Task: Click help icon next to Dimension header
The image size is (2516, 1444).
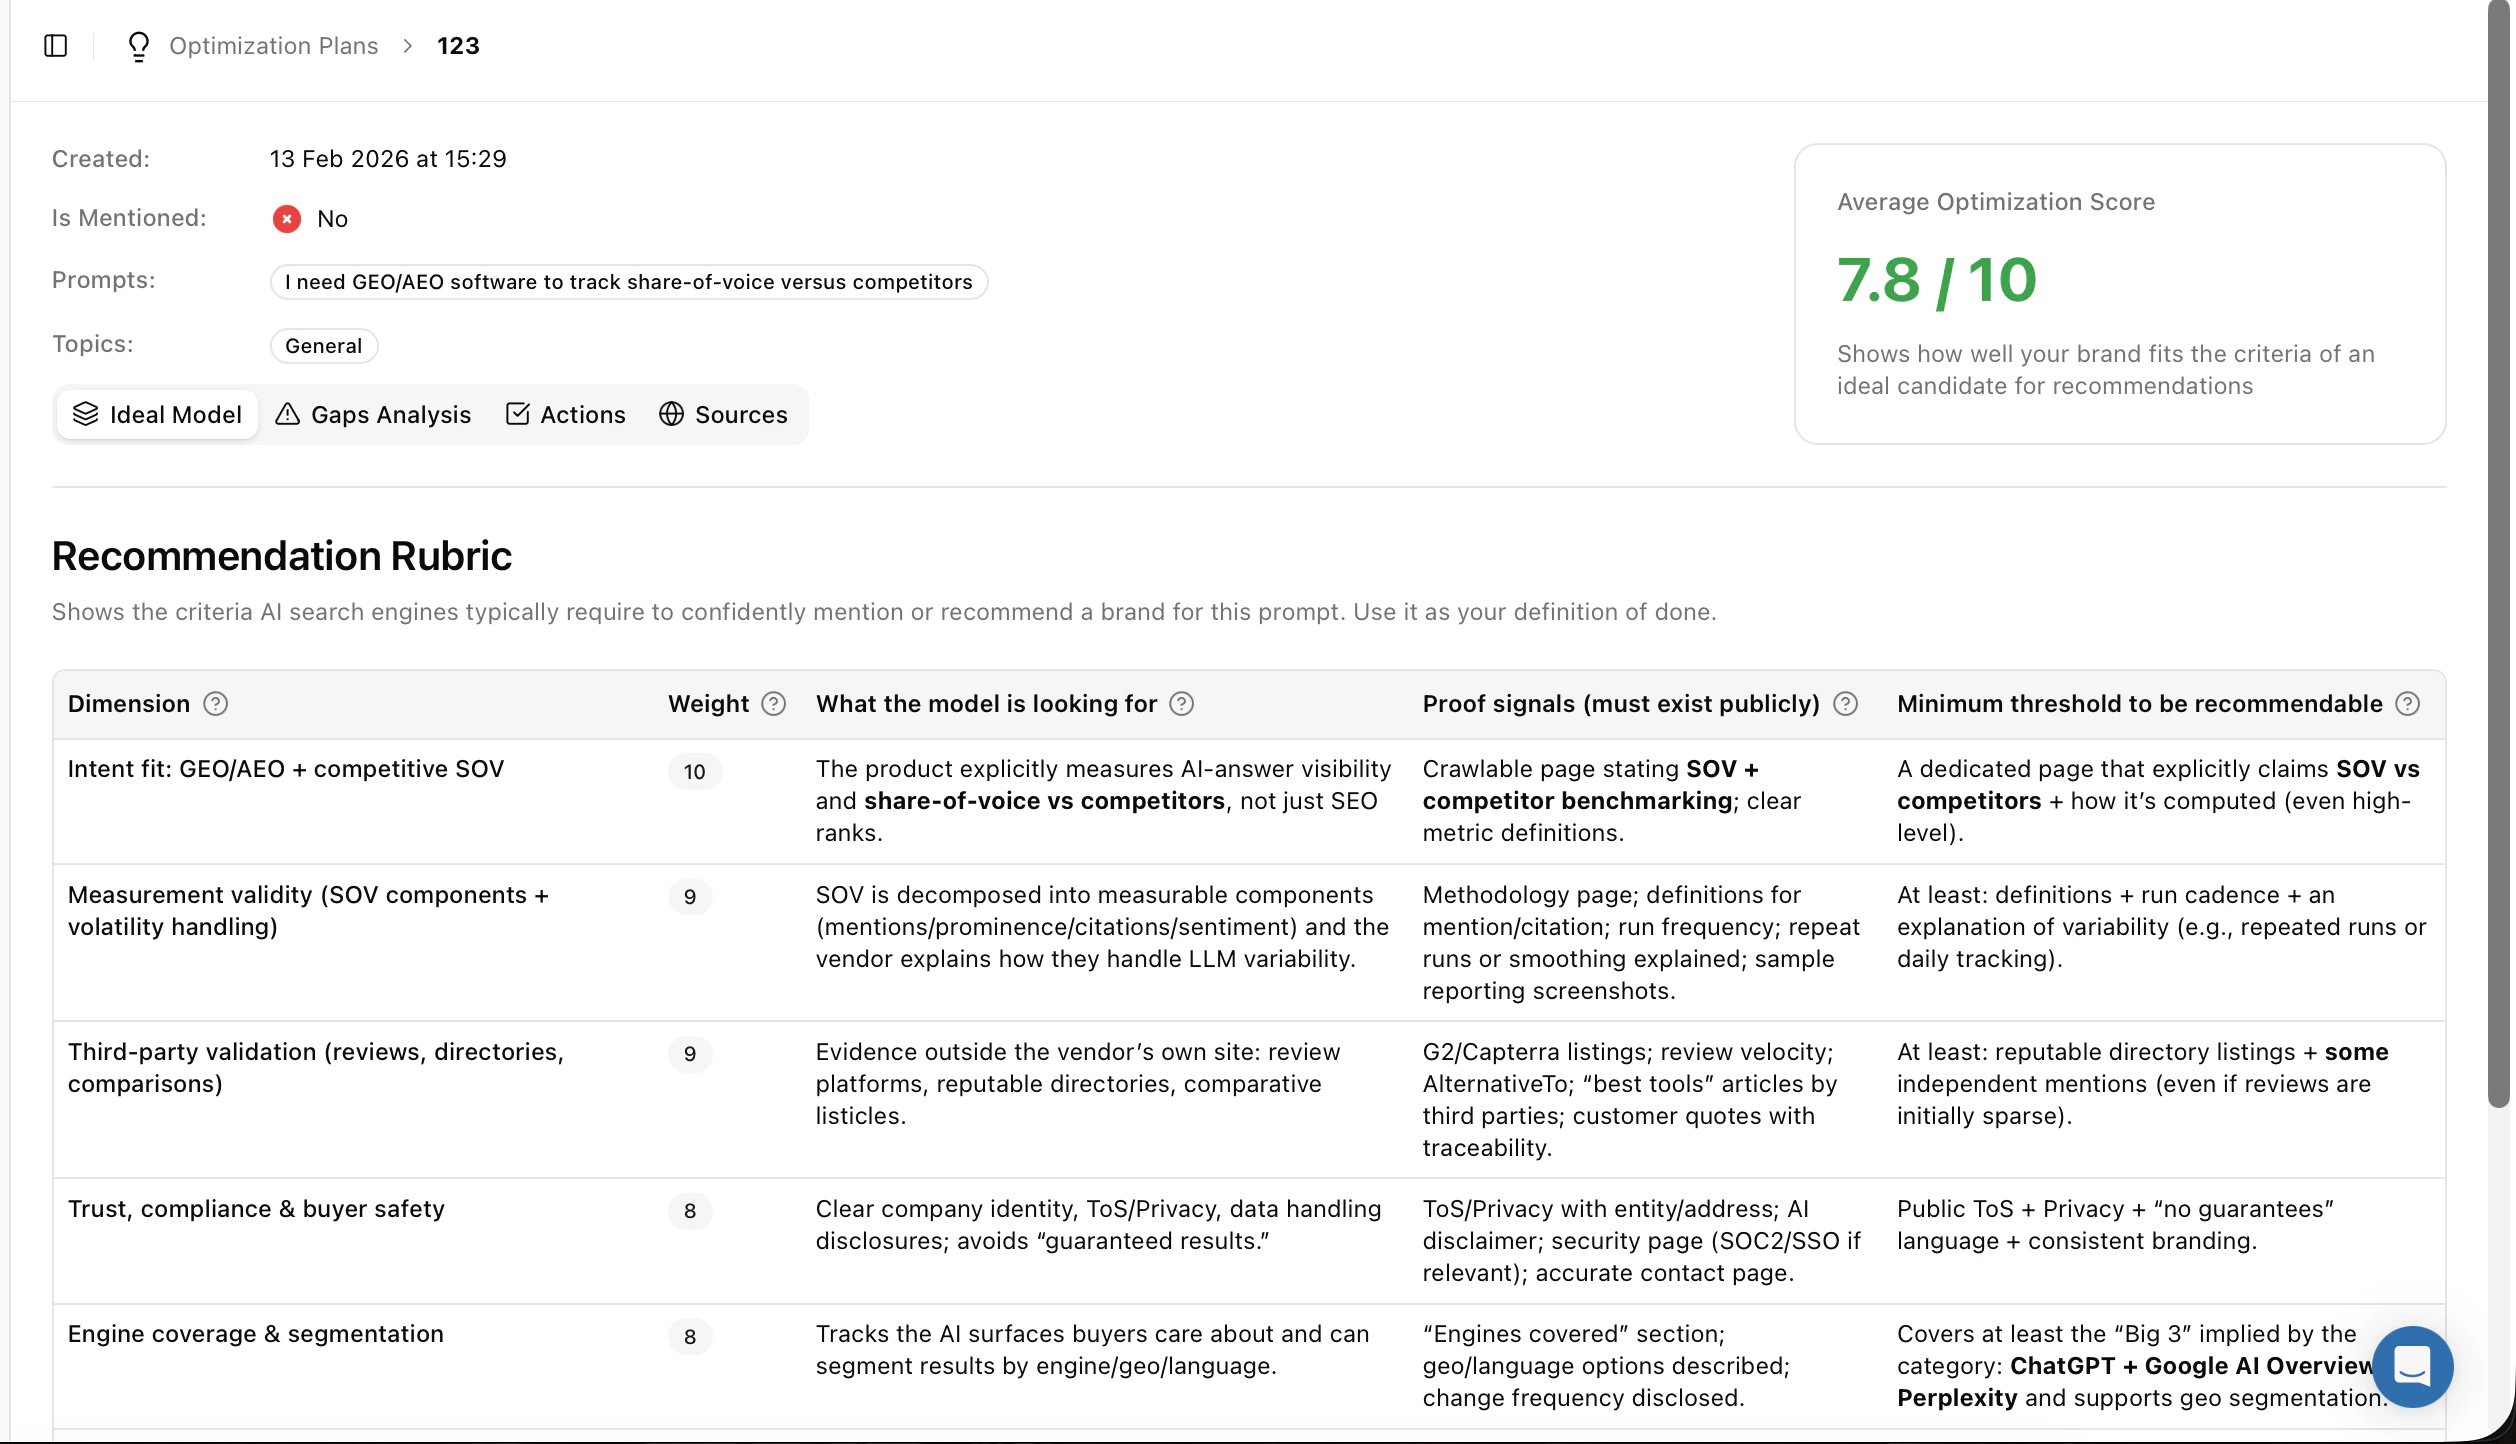Action: 215,704
